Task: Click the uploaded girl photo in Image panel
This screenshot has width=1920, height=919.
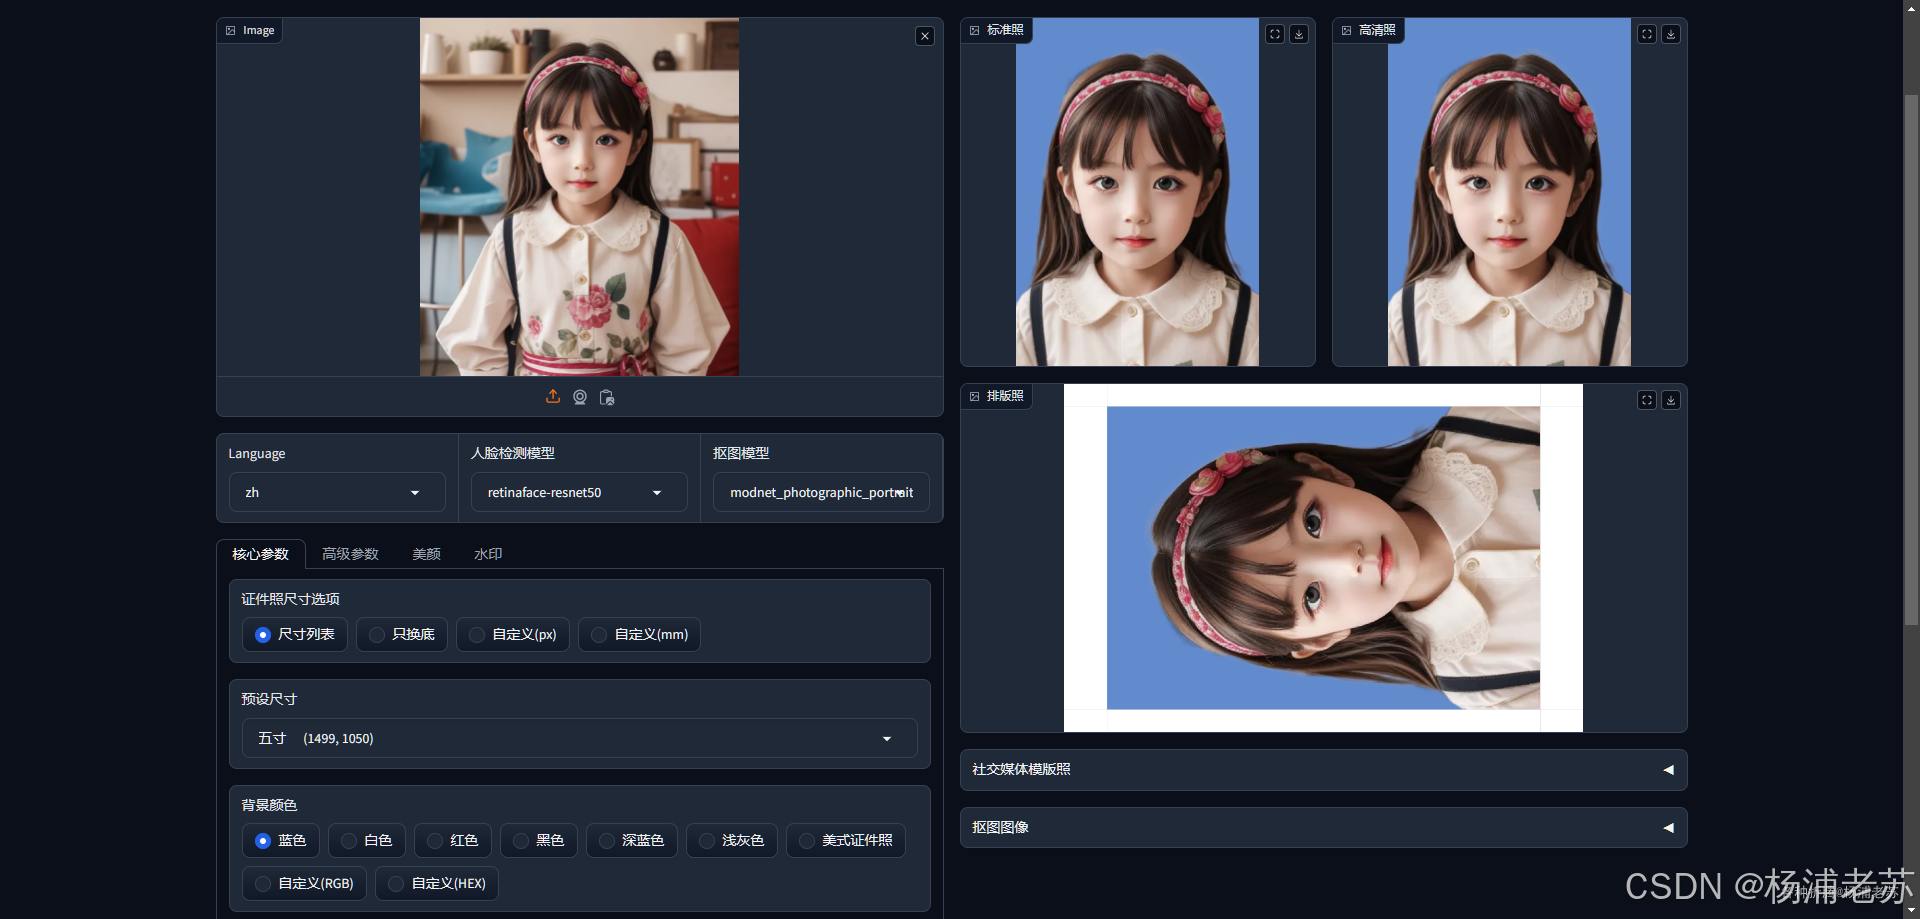Action: point(579,197)
